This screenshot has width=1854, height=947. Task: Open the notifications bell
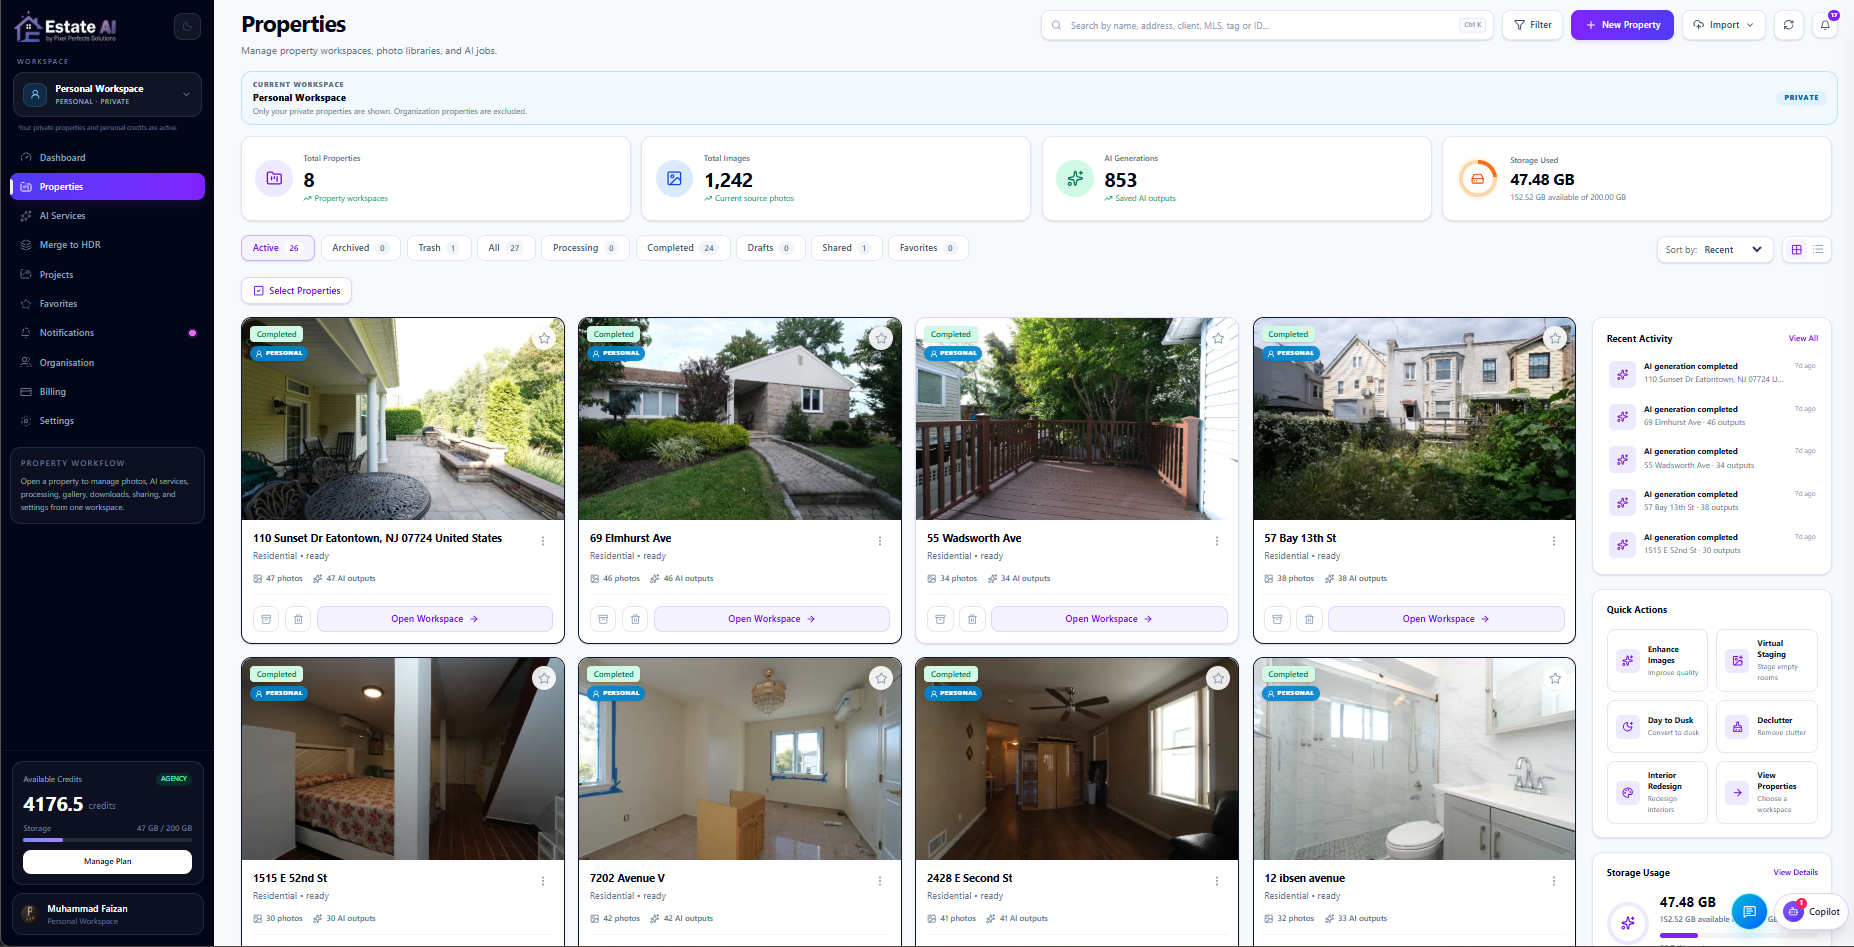point(1826,25)
